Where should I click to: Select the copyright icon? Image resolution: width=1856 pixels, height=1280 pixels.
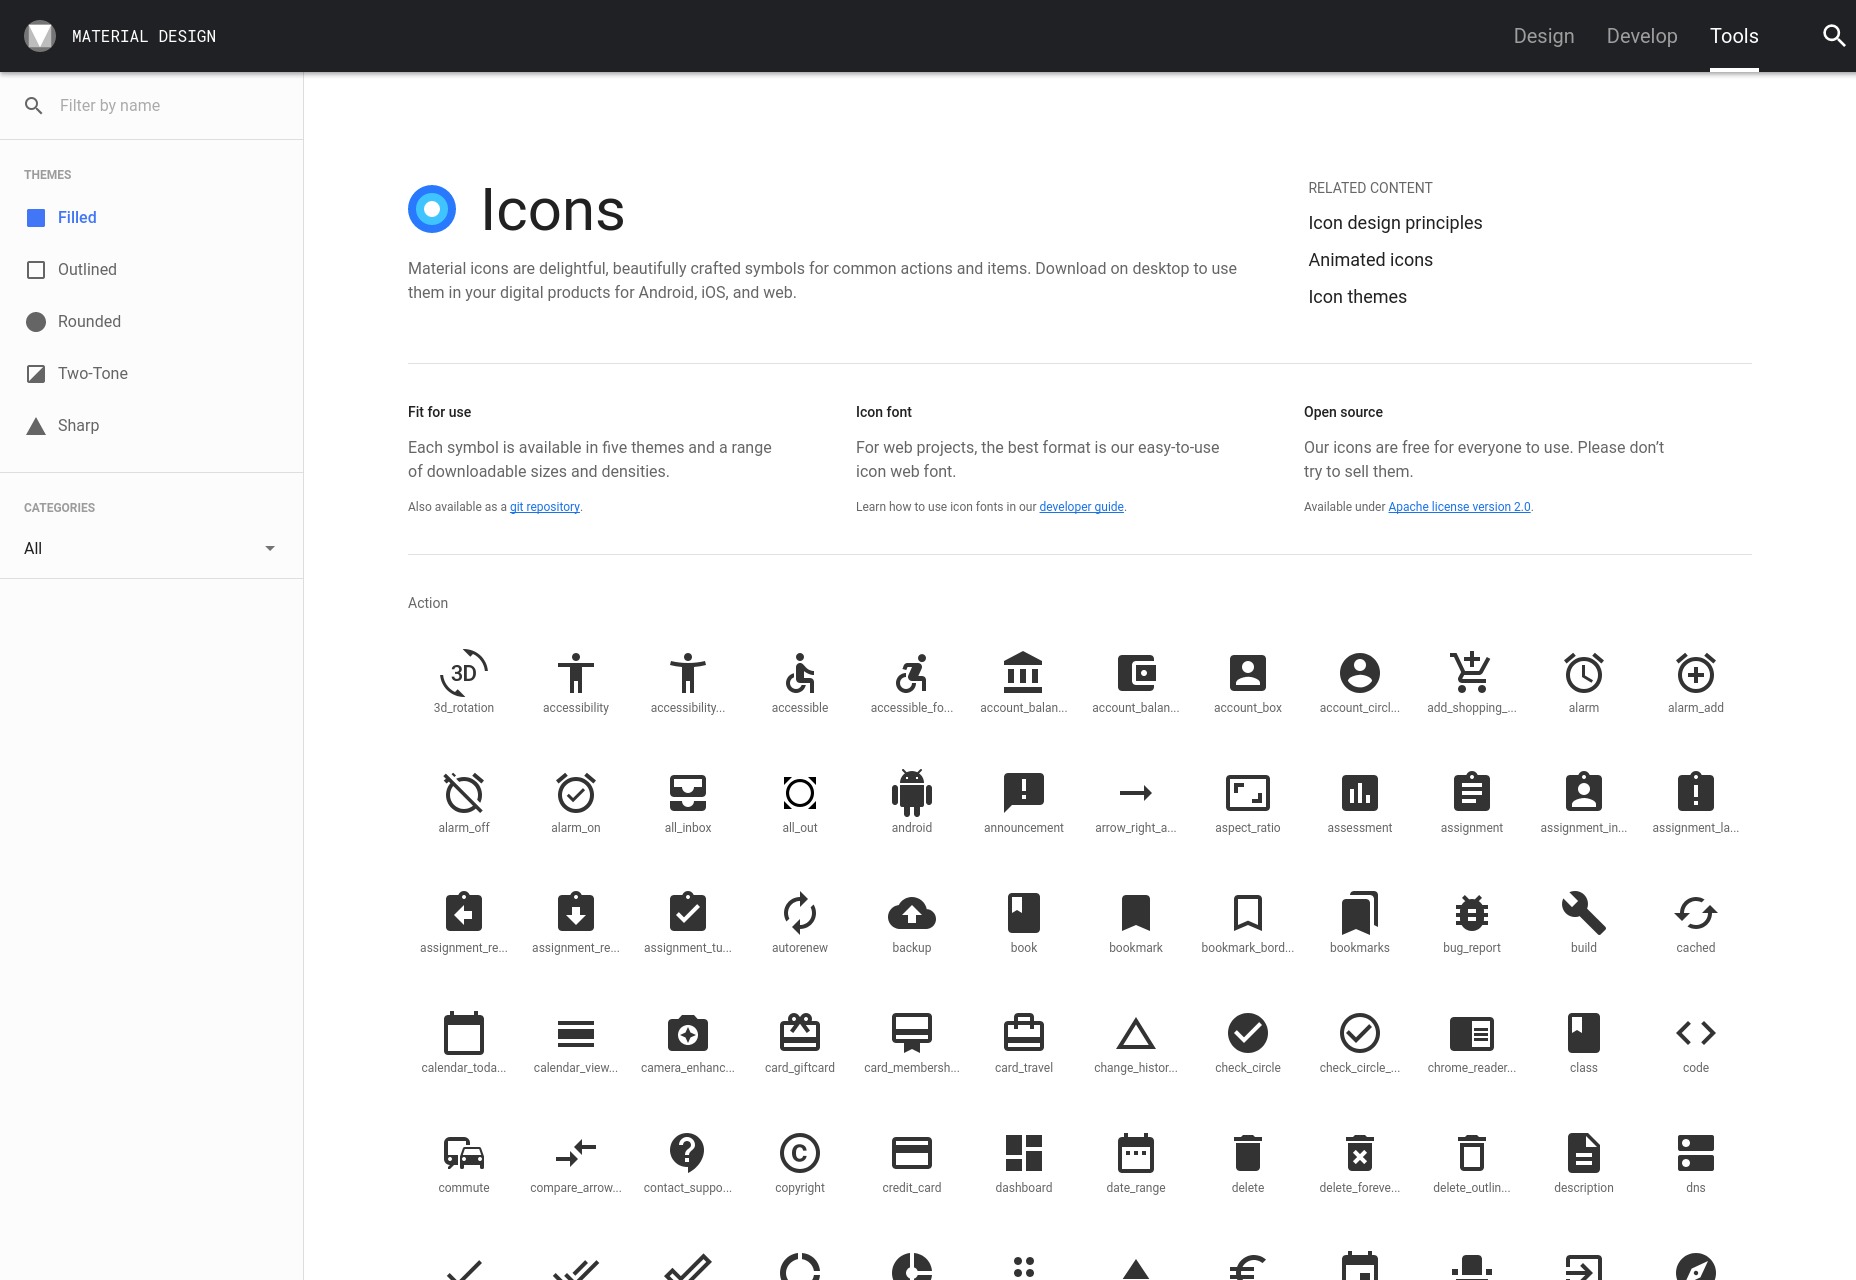pos(800,1153)
